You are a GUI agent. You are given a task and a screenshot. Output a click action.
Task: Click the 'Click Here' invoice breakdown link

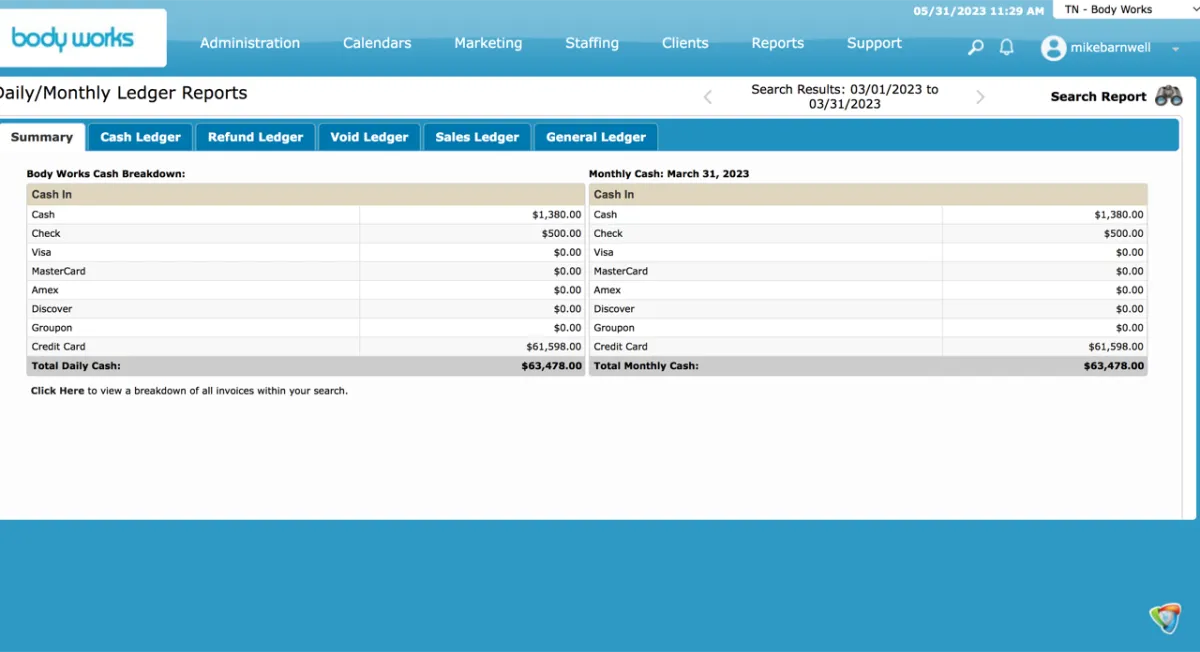tap(57, 391)
